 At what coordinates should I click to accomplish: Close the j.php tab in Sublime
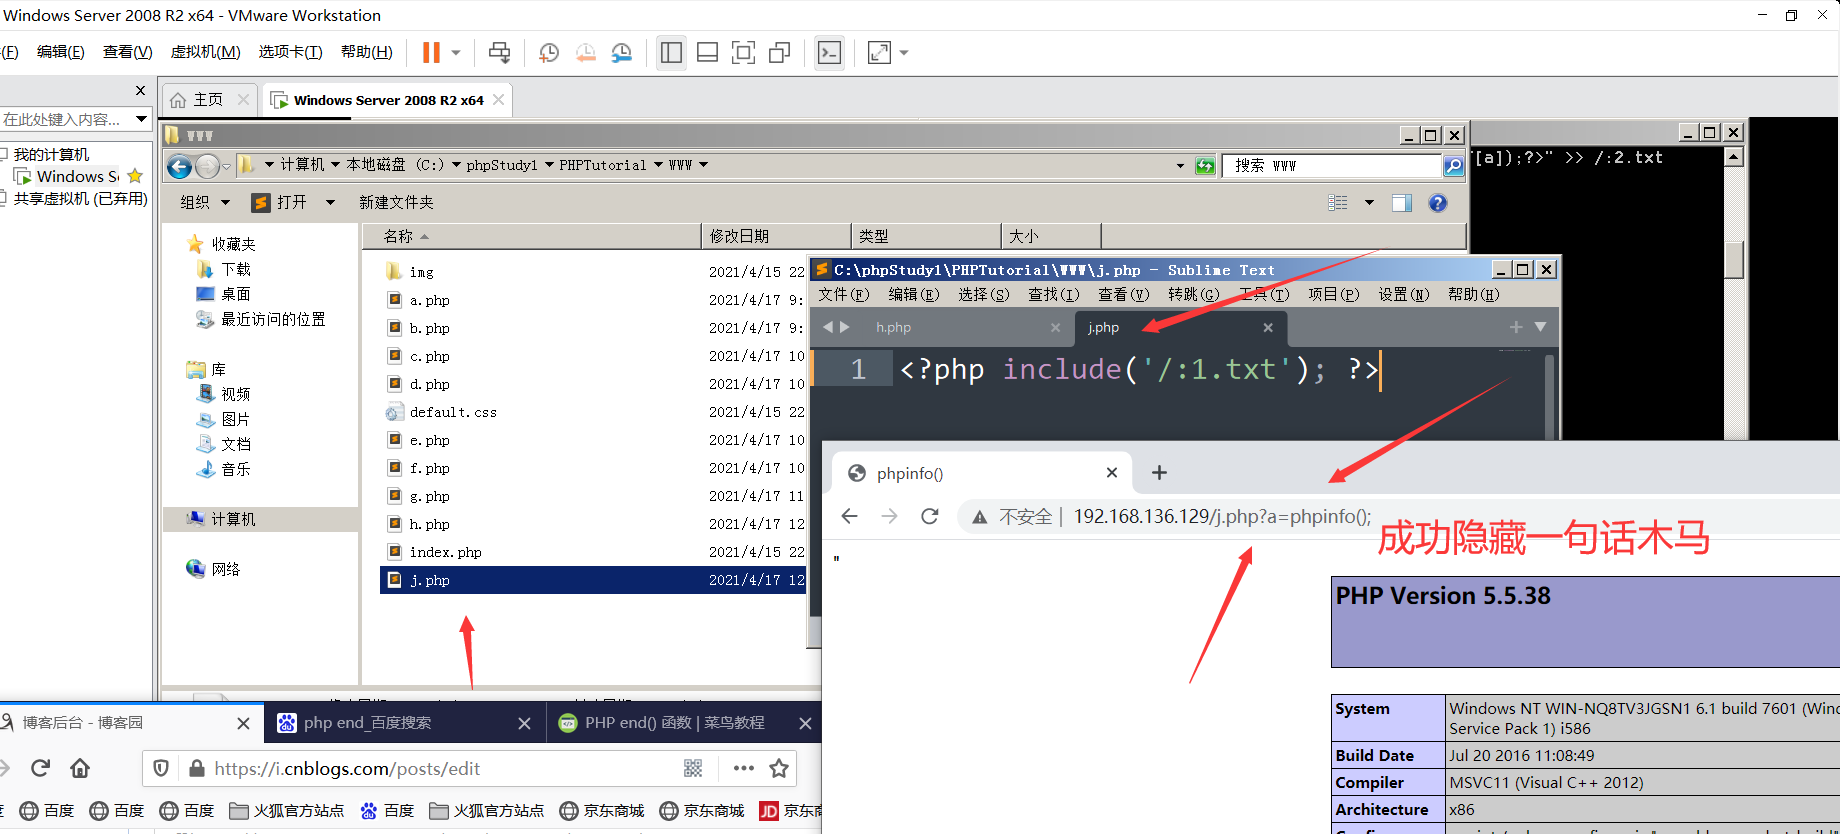(x=1268, y=327)
